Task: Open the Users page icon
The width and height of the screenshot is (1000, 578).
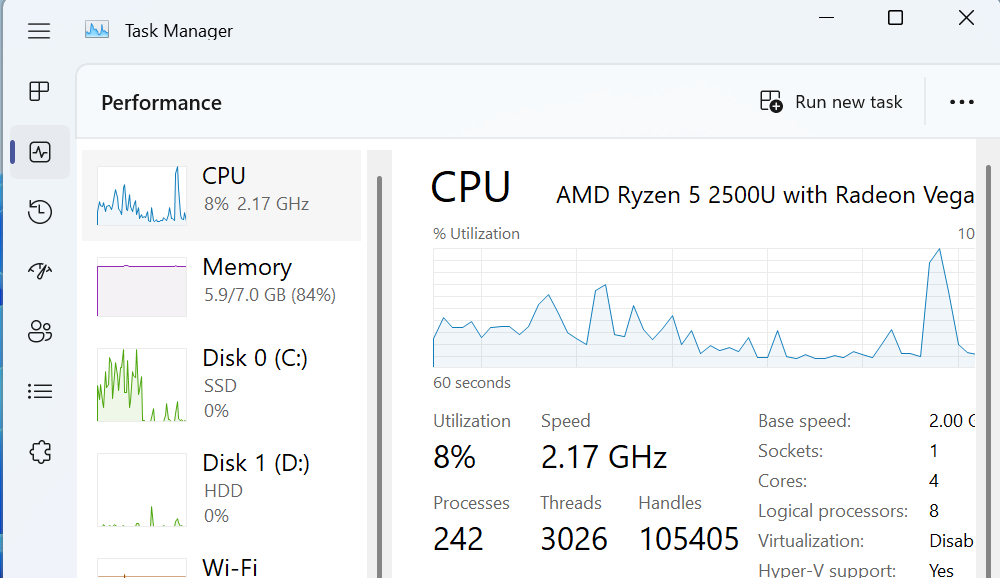Action: (x=40, y=331)
